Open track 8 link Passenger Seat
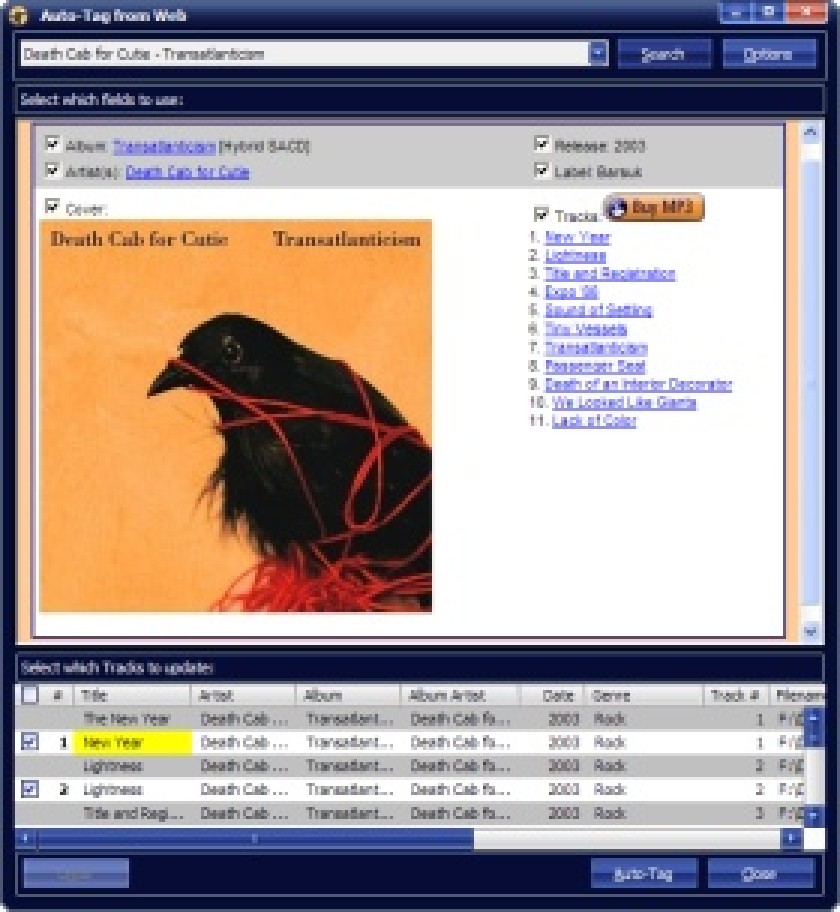This screenshot has width=840, height=912. pyautogui.click(x=595, y=366)
